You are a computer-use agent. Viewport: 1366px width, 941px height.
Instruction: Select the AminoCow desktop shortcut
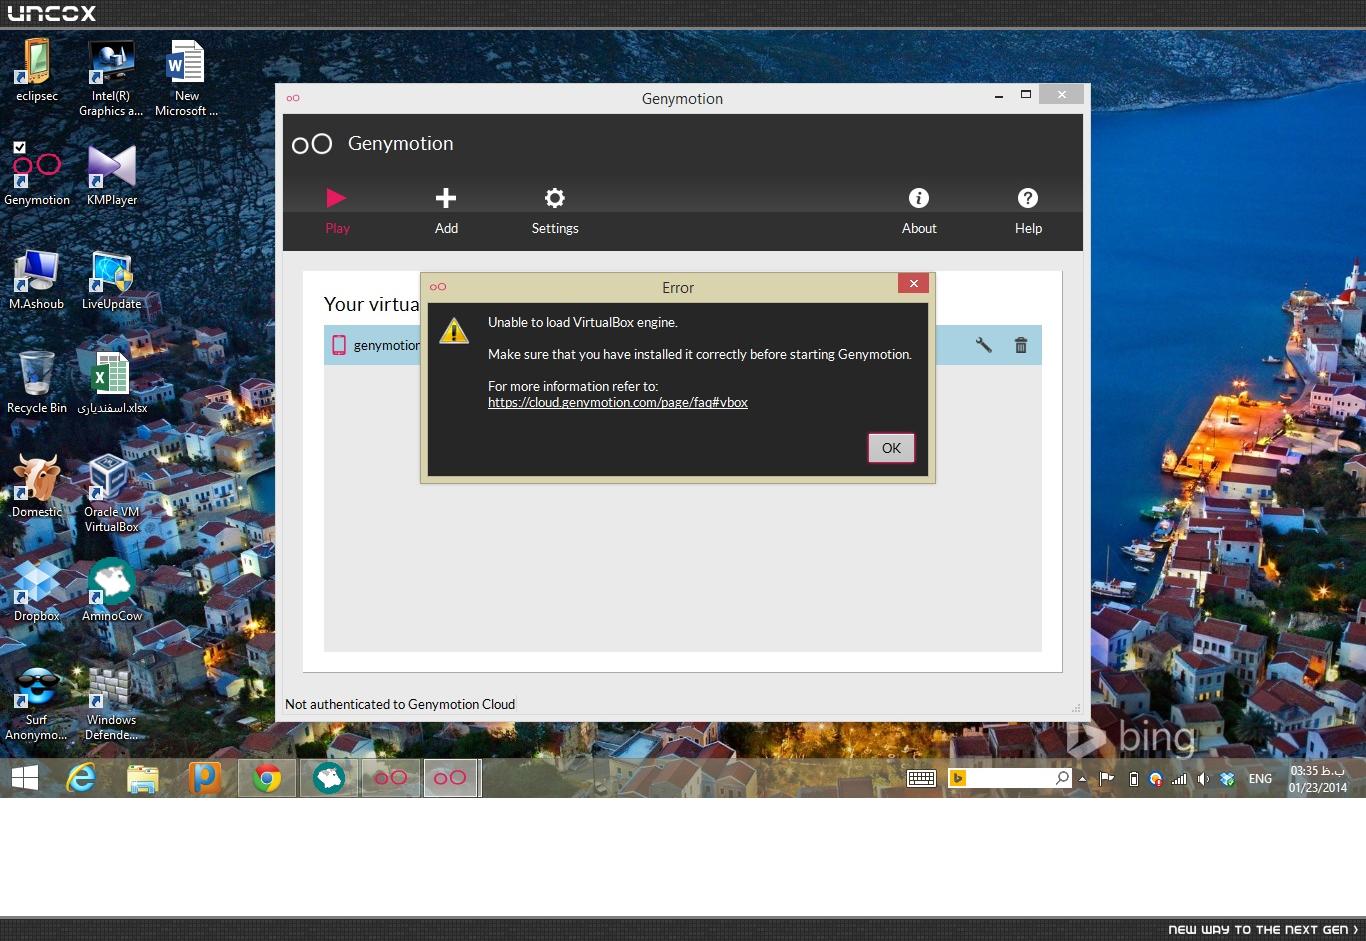[112, 590]
